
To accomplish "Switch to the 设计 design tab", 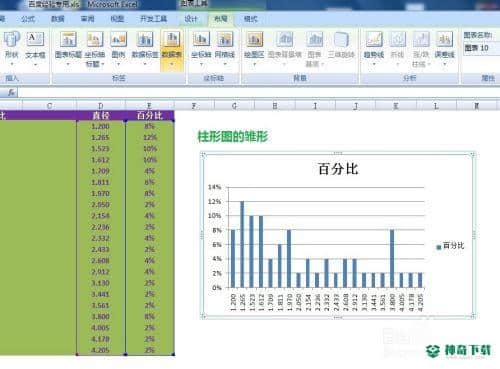I will coord(191,19).
